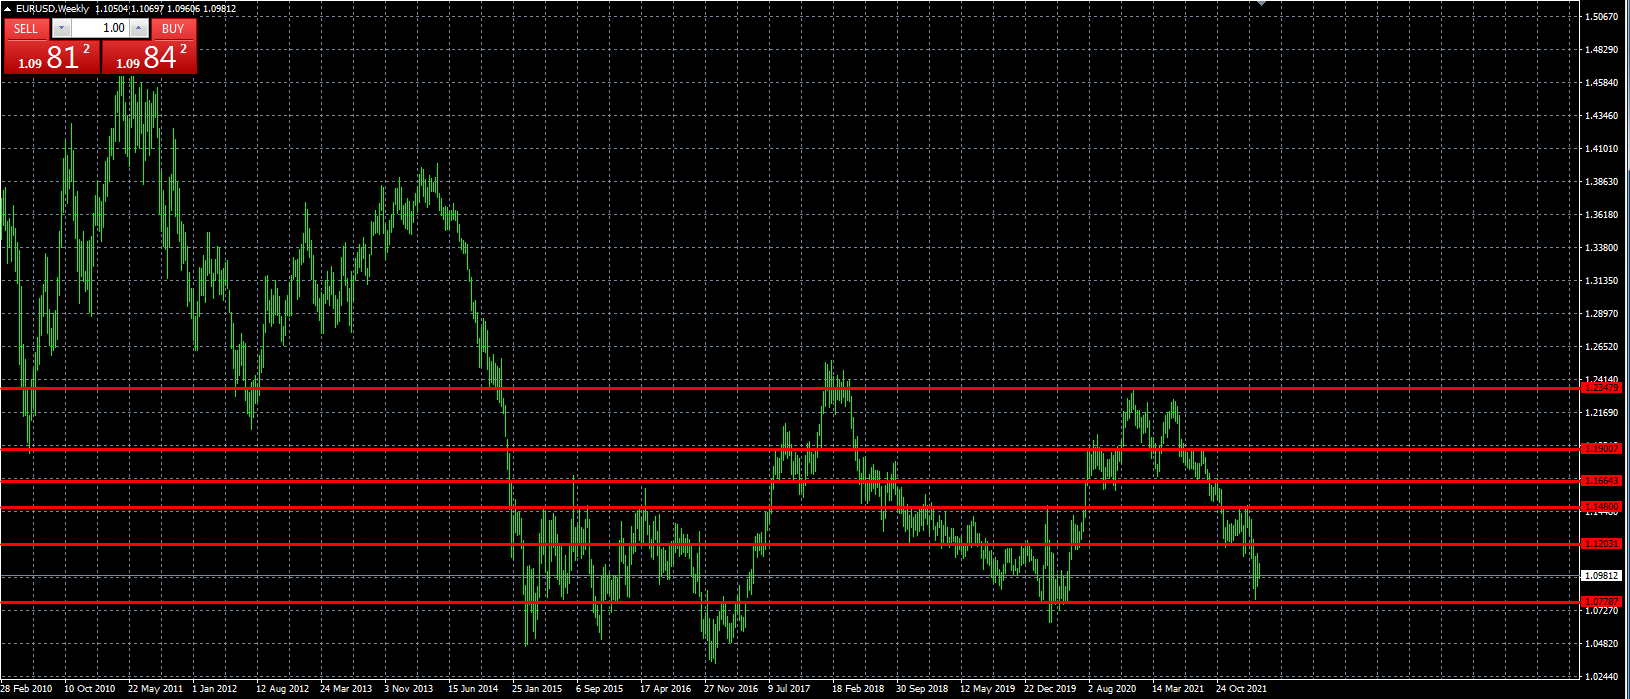Click the 30 Sep 2018 date label
This screenshot has width=1630, height=699.
[x=922, y=689]
